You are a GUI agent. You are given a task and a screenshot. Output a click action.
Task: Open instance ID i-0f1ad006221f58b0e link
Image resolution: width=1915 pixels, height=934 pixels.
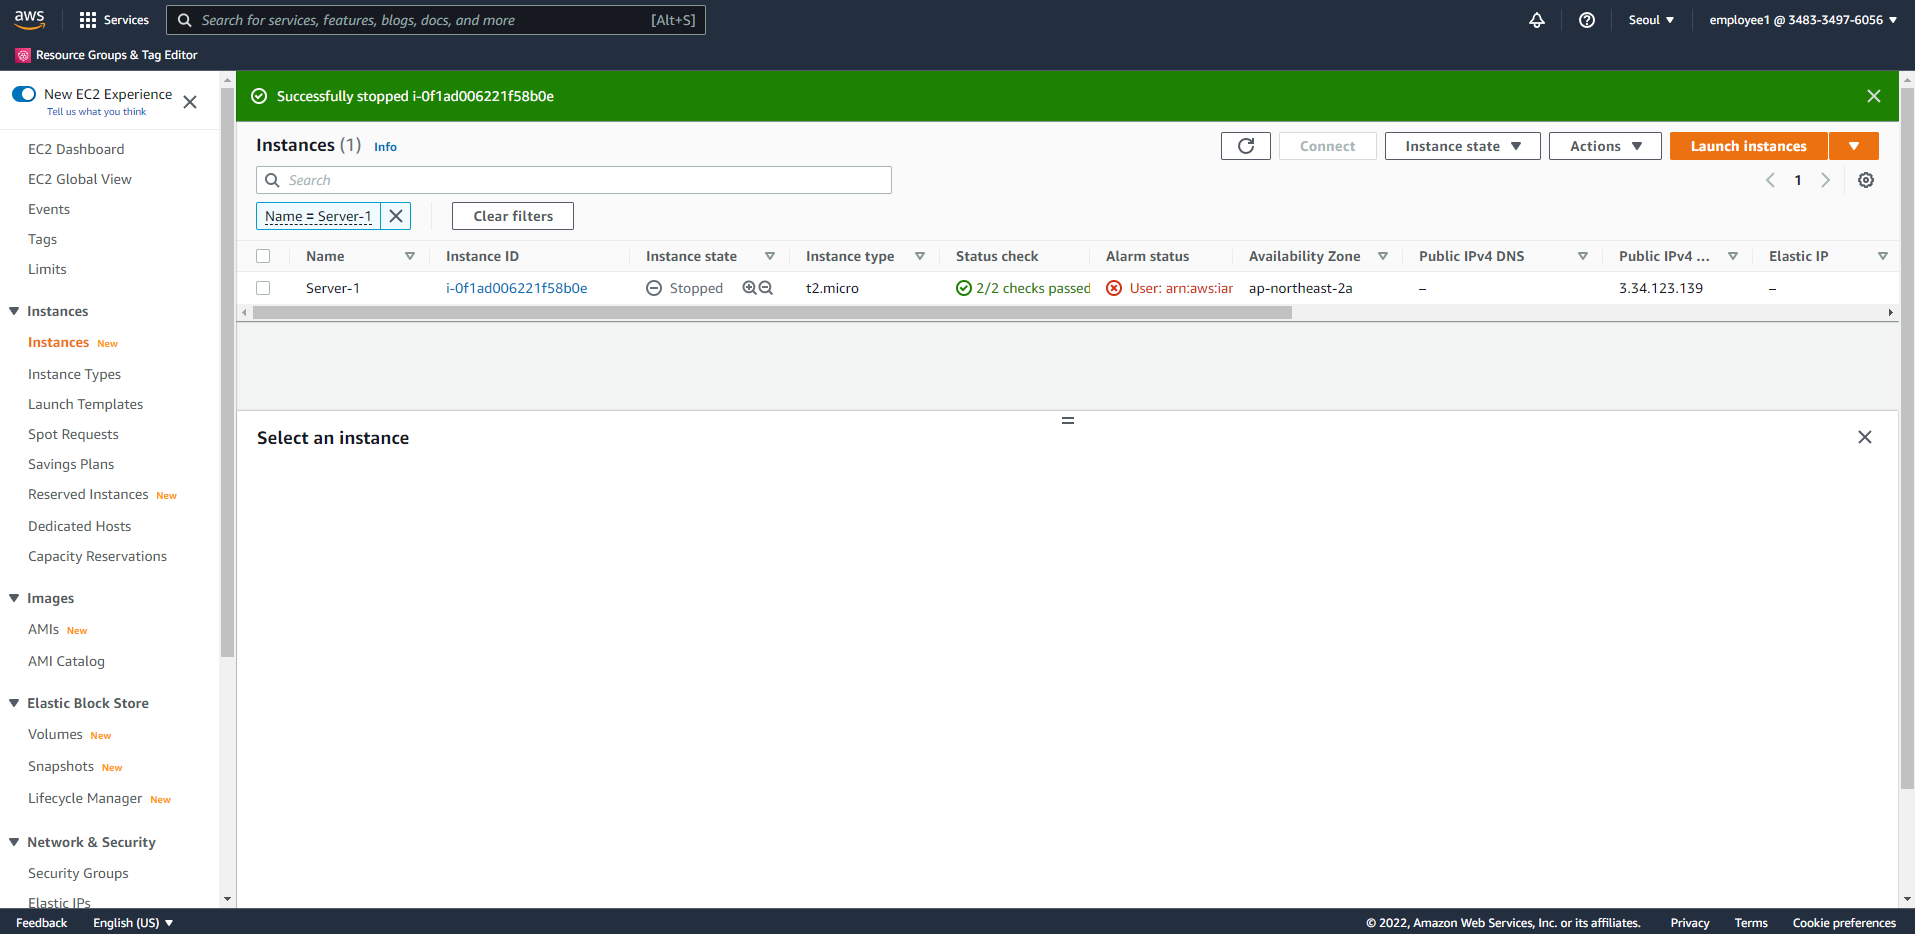pos(516,288)
